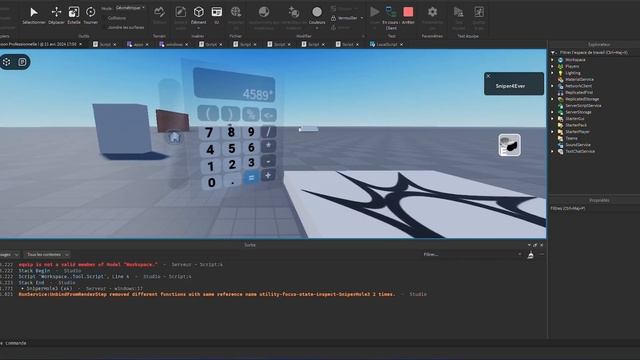This screenshot has width=640, height=360.
Task: Click the red equip error line
Action: click(88, 264)
